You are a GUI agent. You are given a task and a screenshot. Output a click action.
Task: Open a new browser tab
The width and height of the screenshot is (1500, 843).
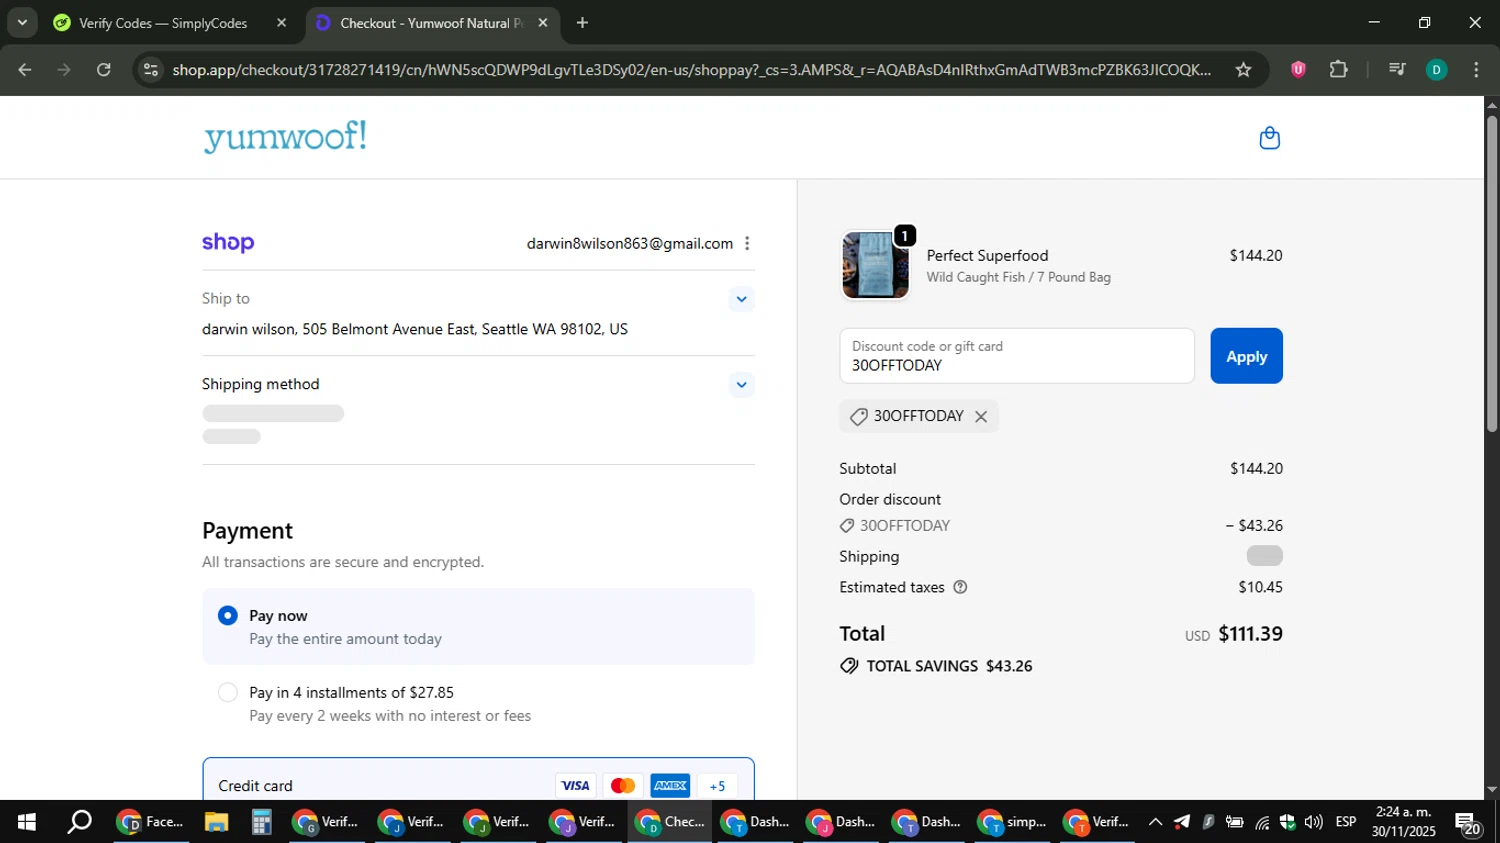tap(582, 22)
